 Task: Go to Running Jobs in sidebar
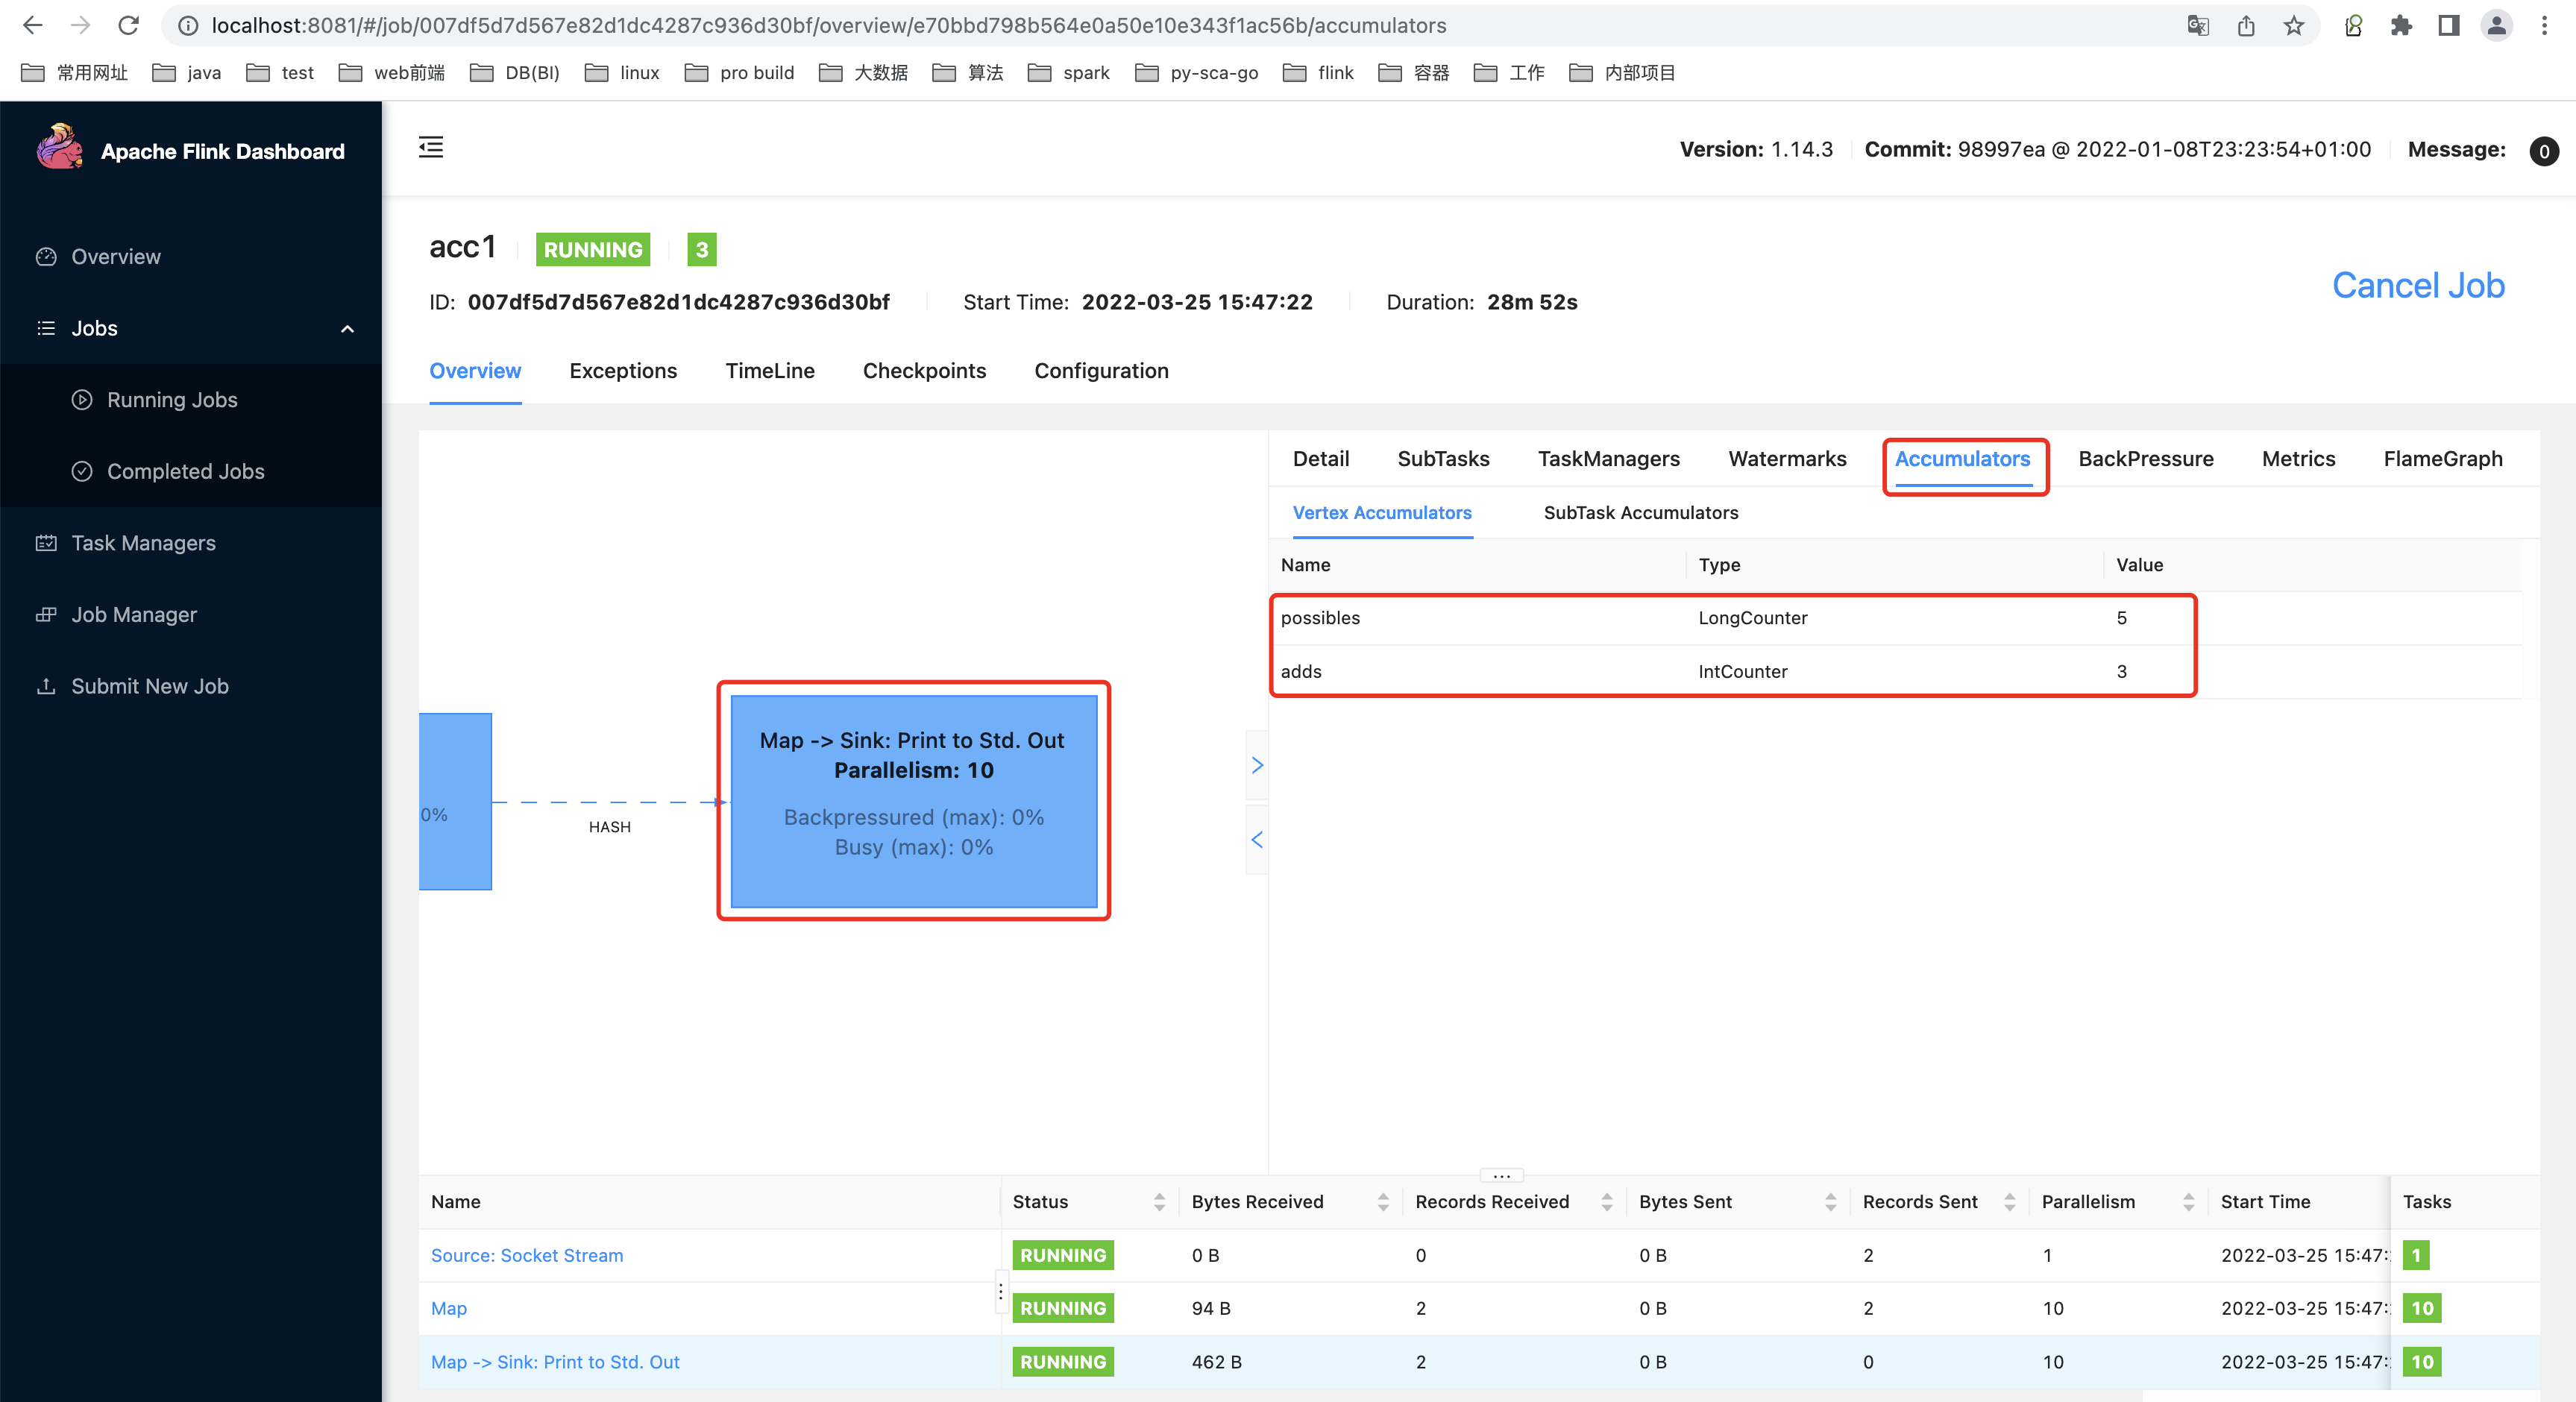(172, 400)
